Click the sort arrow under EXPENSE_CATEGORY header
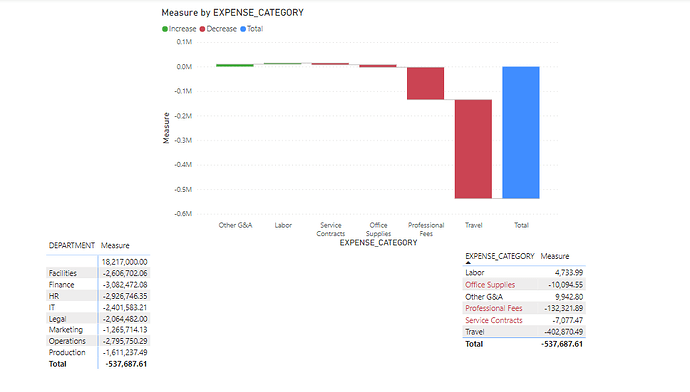Image resolution: width=690 pixels, height=392 pixels. 468,263
